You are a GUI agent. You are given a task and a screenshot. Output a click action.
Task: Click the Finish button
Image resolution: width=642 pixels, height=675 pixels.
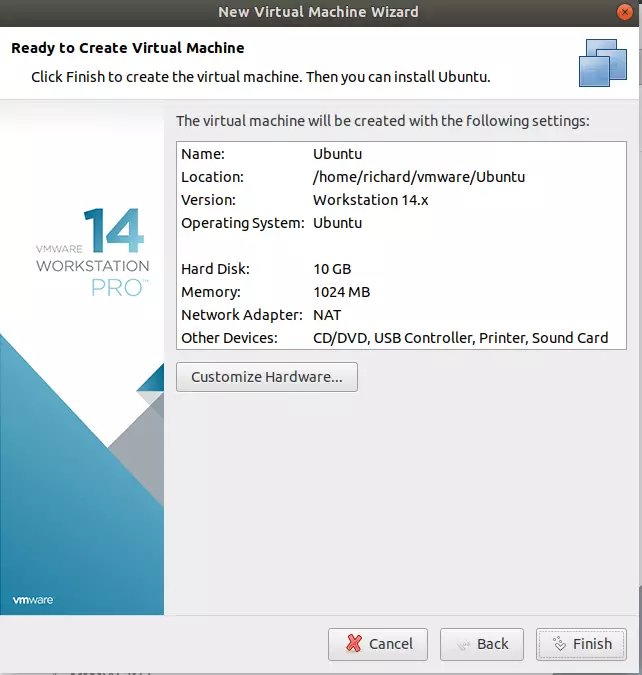pos(581,644)
